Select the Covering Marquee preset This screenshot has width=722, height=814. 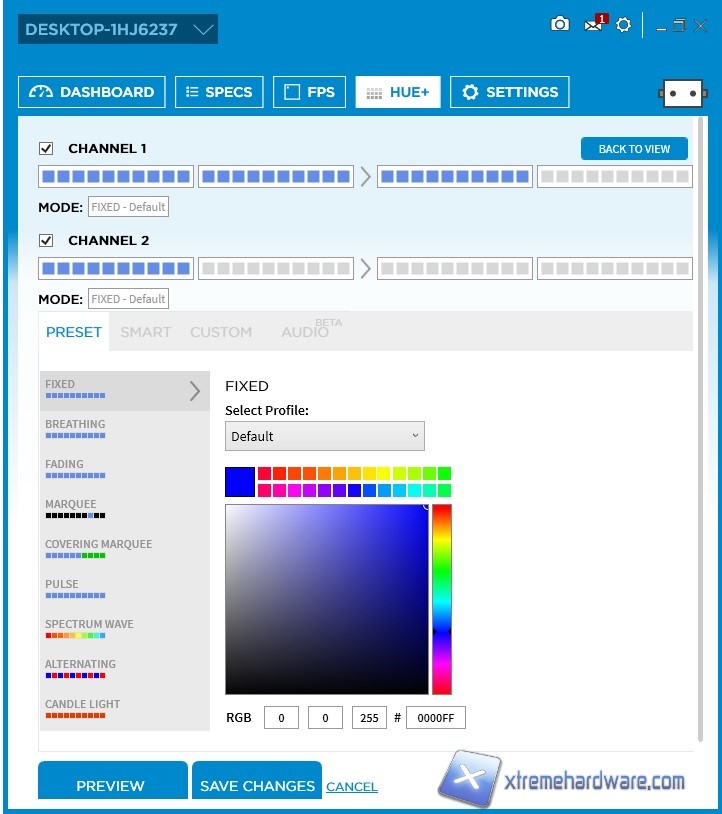tap(98, 549)
